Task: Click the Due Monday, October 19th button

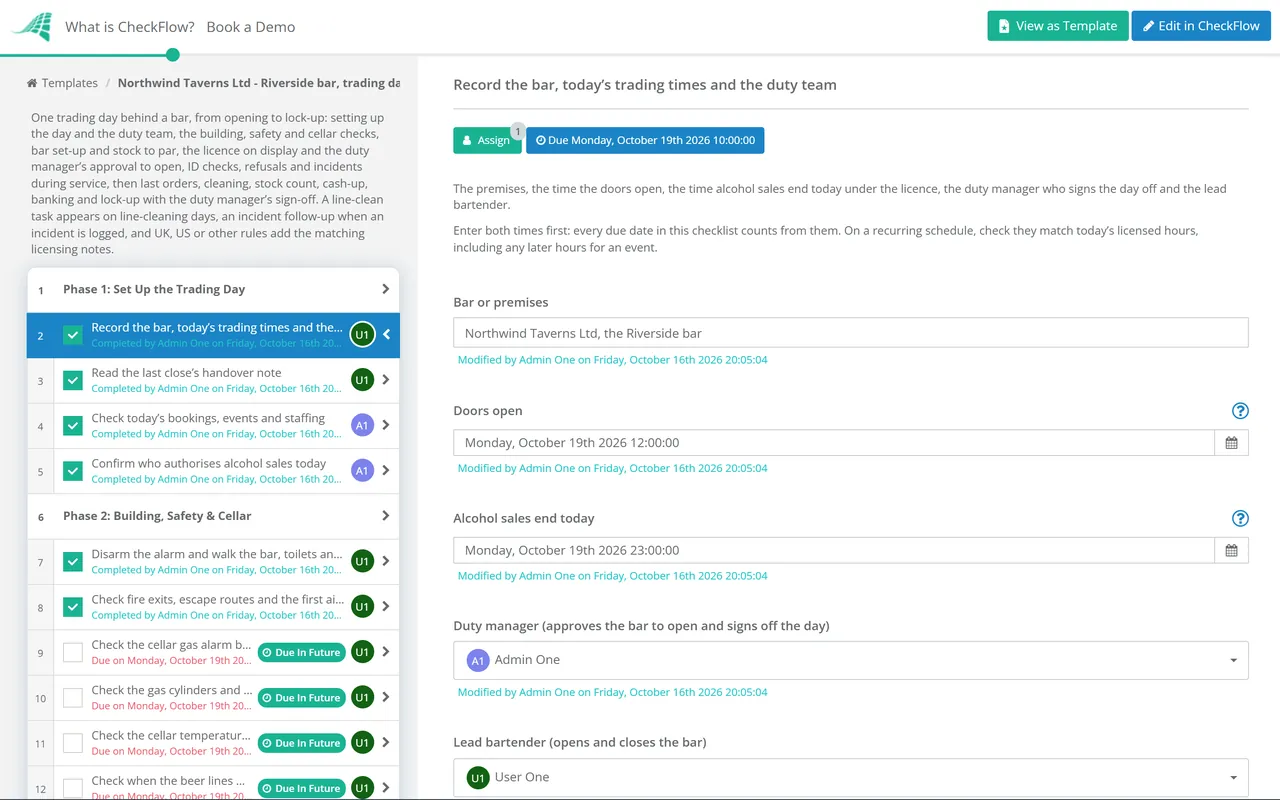Action: 645,140
